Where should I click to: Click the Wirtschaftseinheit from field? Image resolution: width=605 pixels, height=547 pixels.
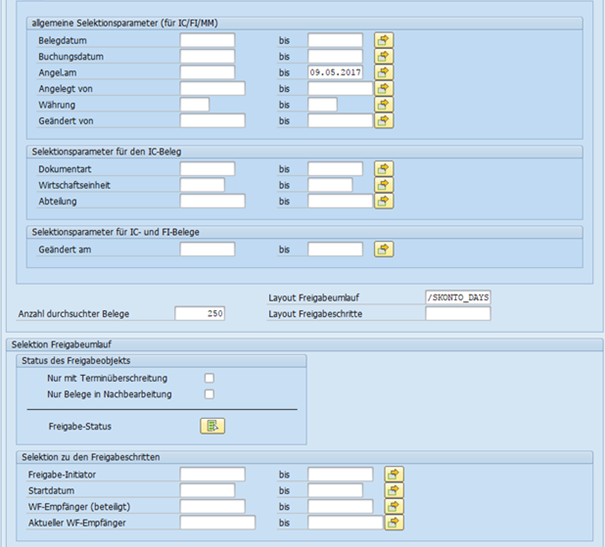(x=202, y=185)
